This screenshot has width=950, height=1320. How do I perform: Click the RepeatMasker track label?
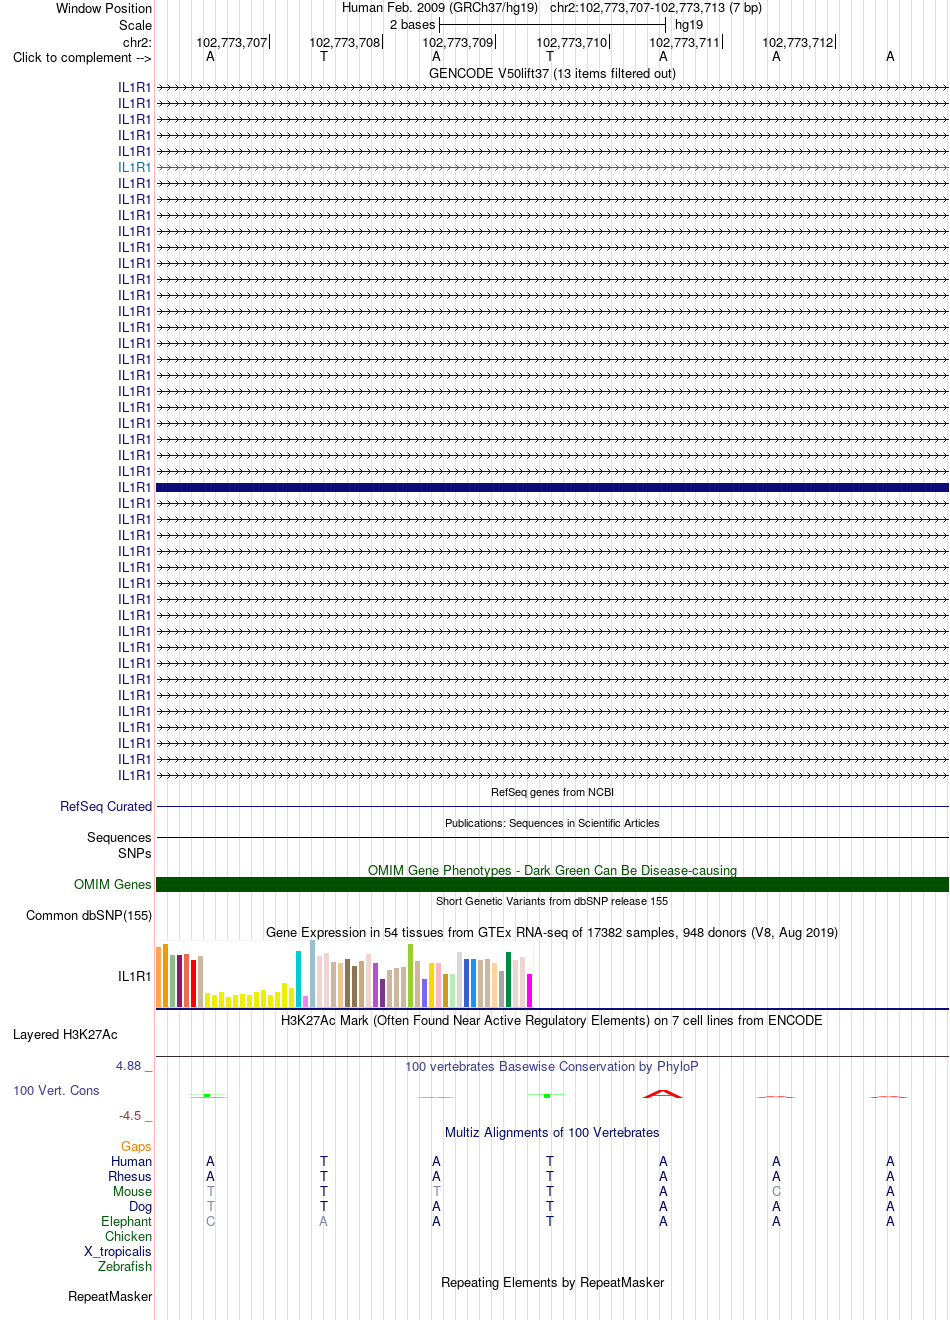coord(110,1296)
